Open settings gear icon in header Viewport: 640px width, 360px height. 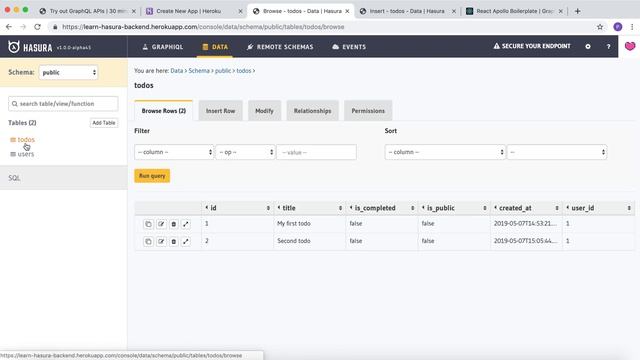coord(588,47)
